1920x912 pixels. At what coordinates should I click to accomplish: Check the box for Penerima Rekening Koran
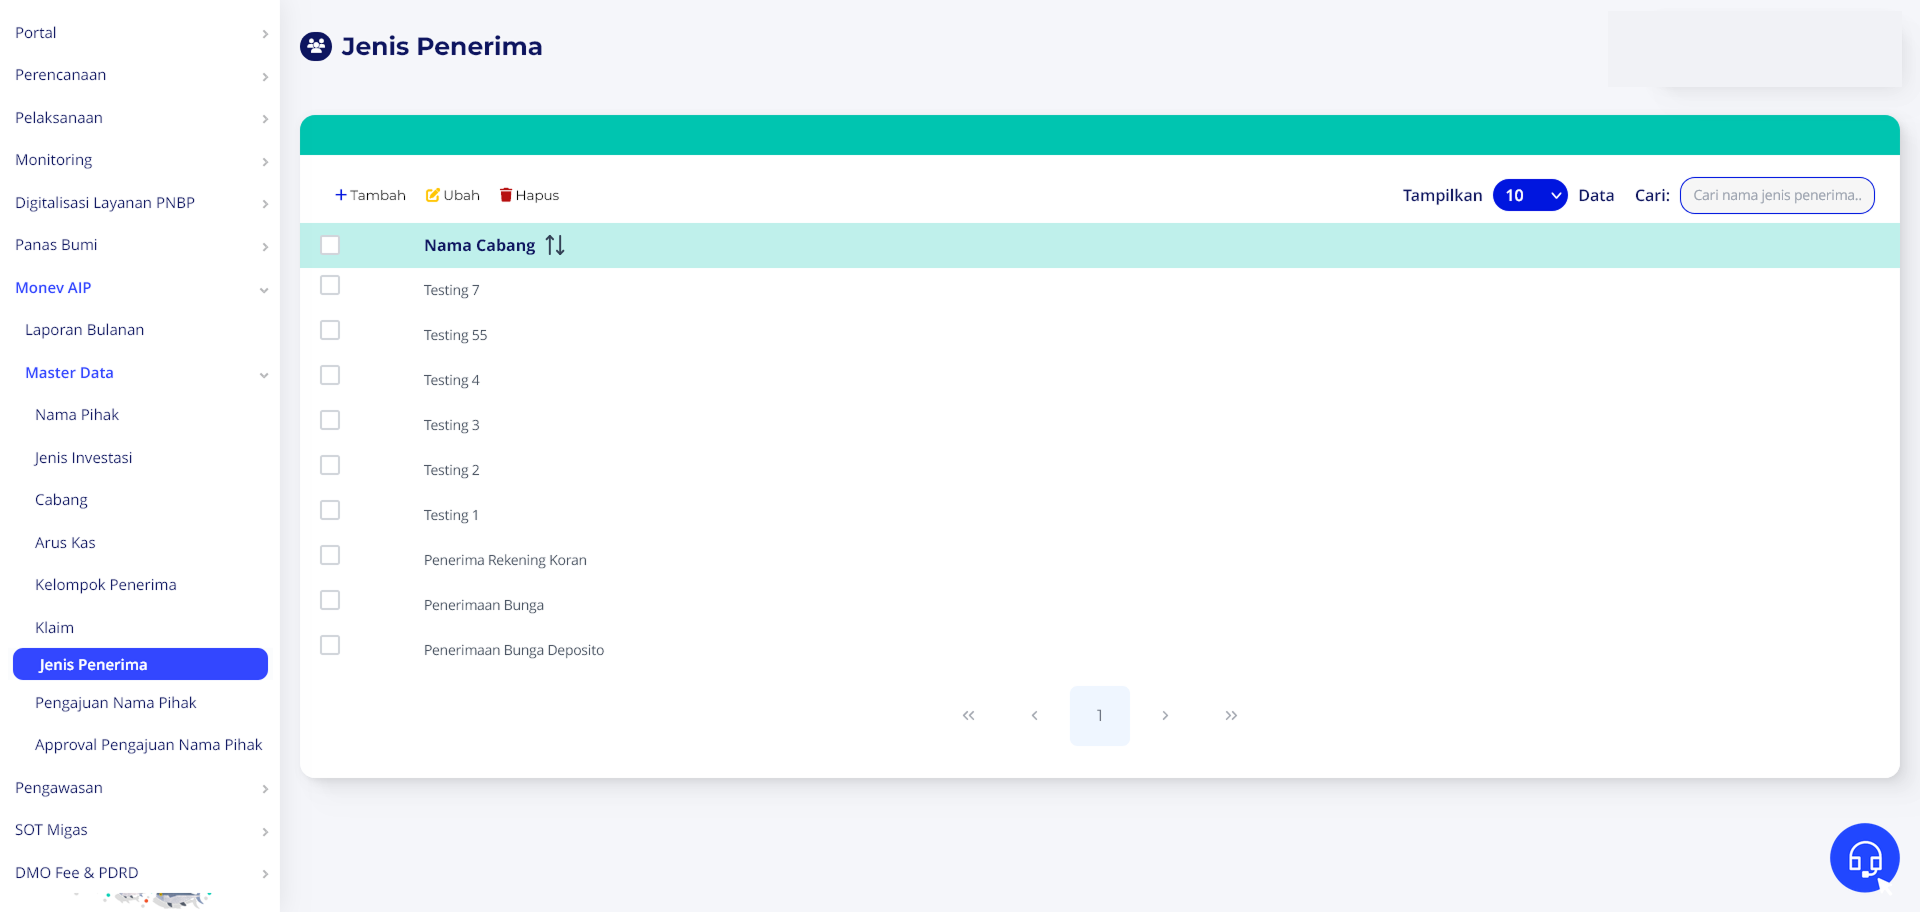click(x=330, y=555)
